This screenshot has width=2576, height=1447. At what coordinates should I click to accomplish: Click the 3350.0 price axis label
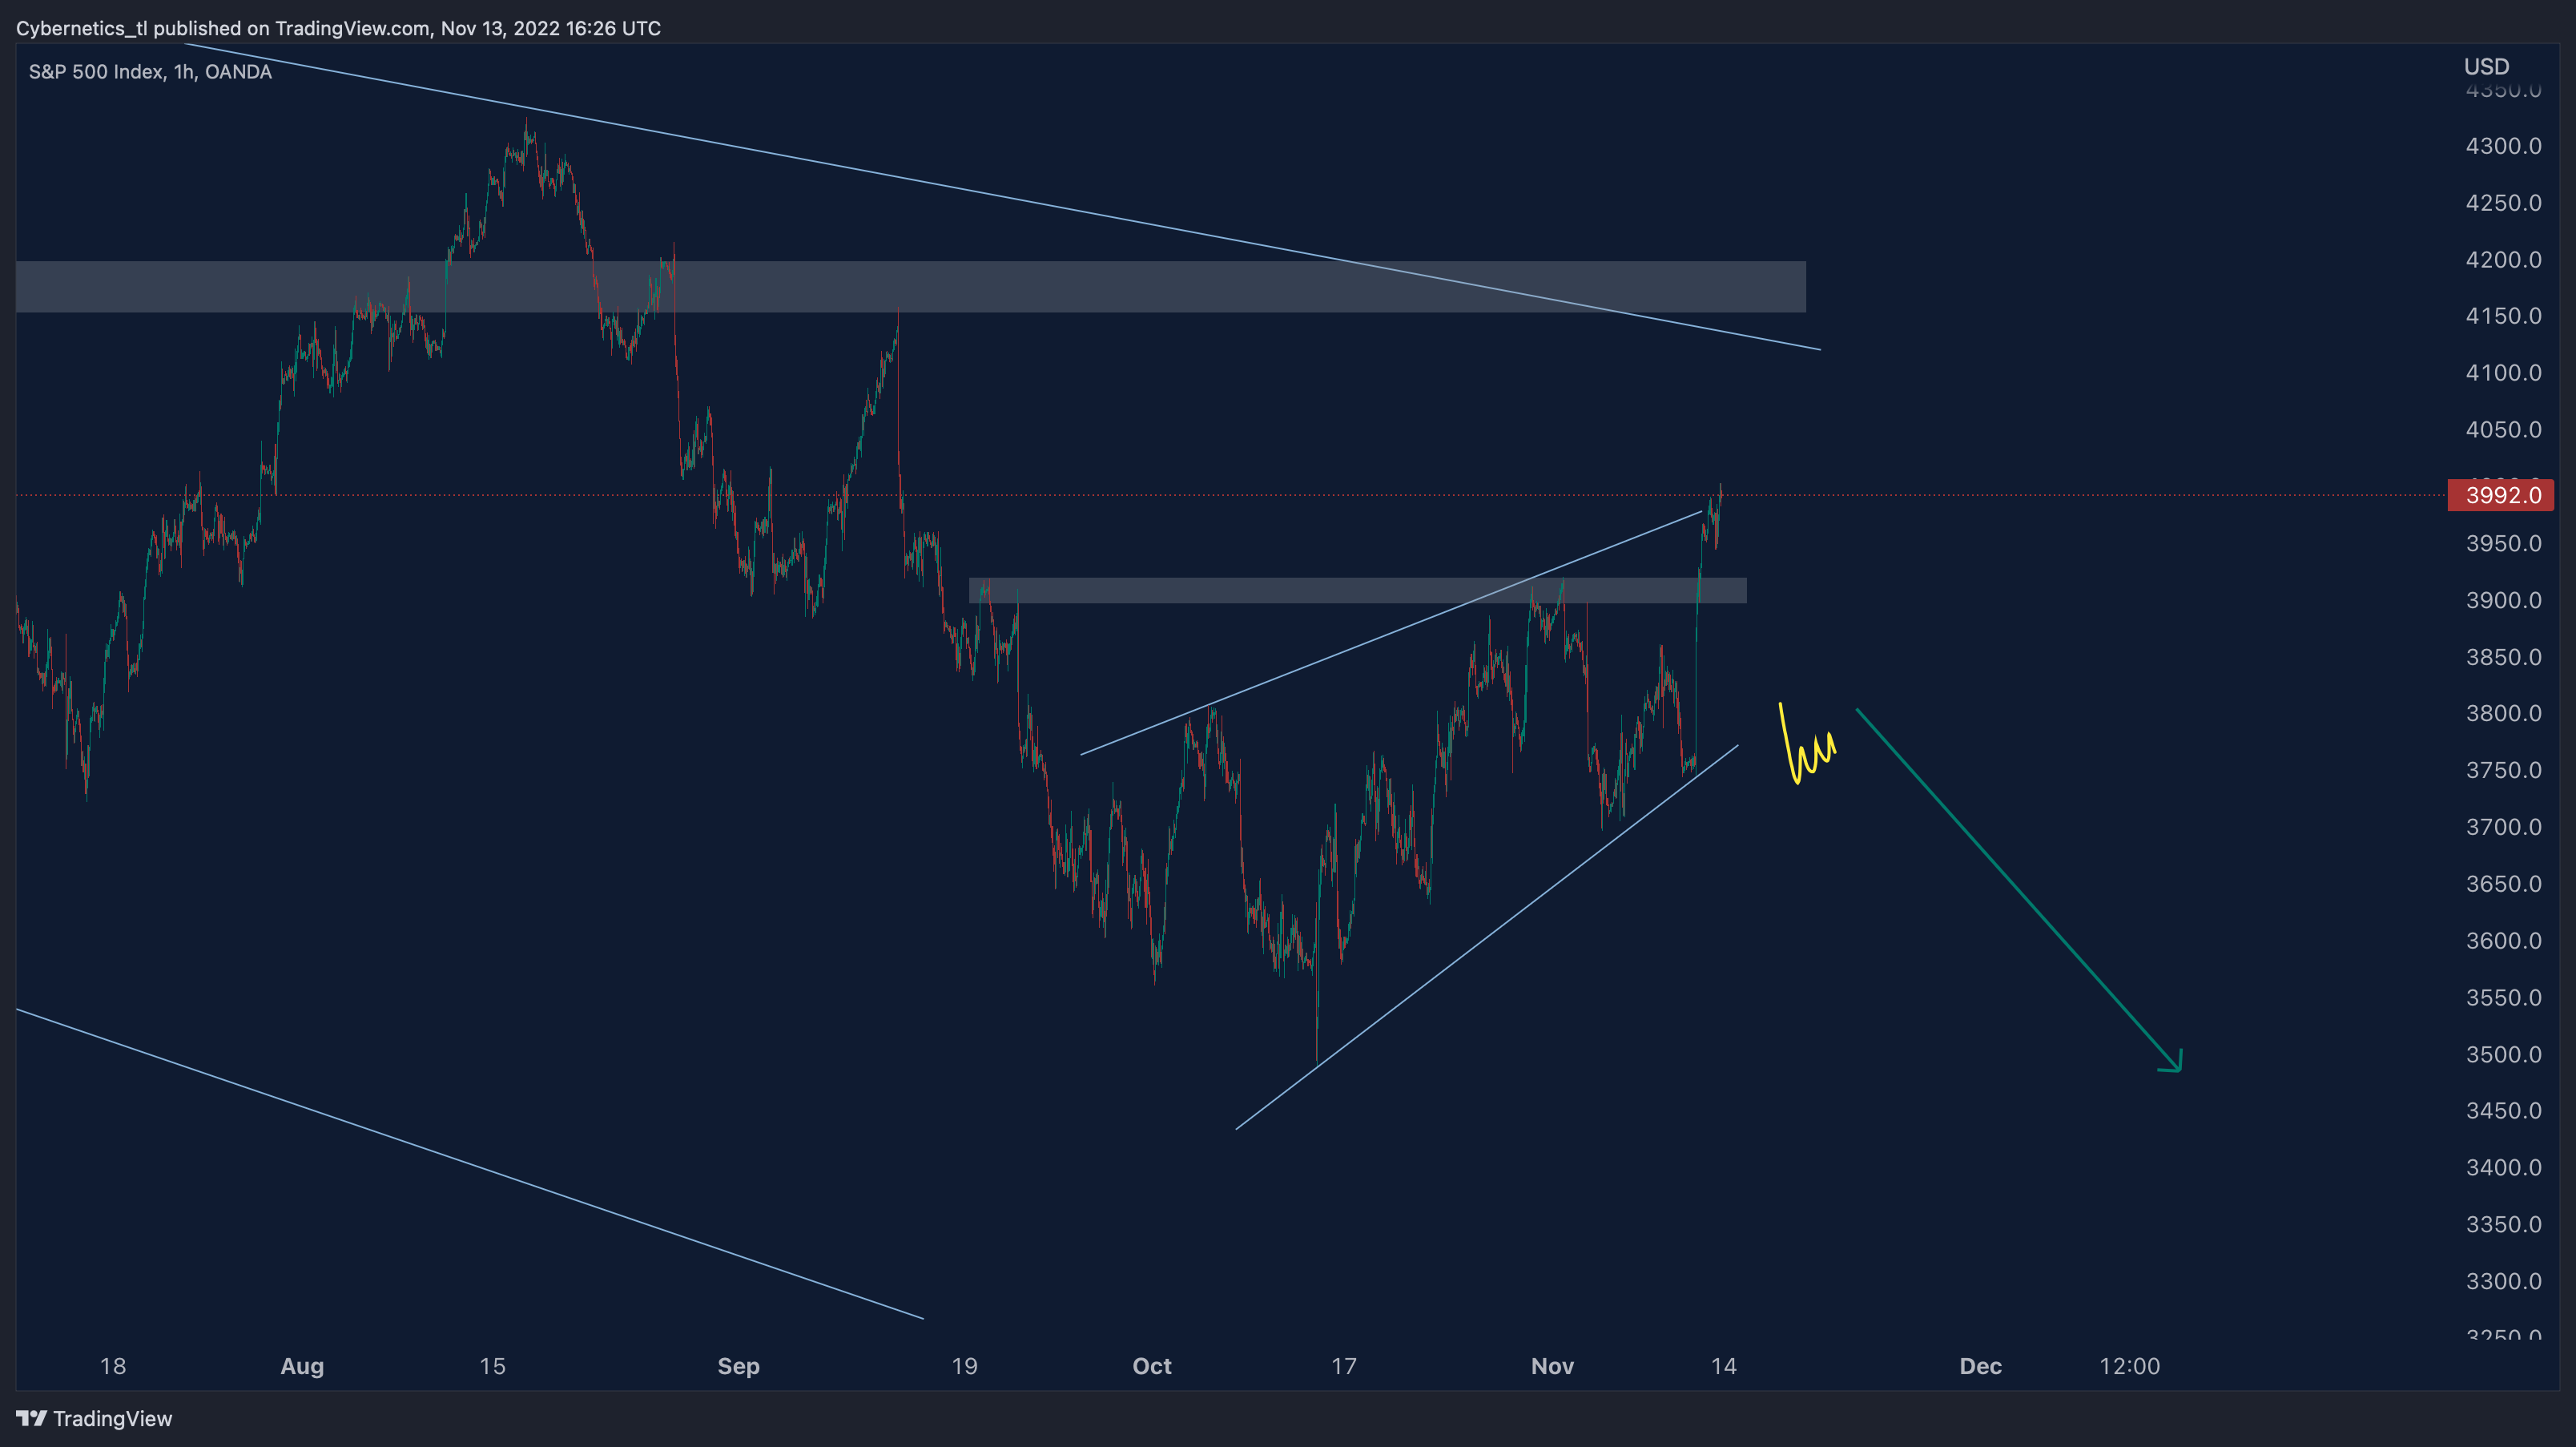[2503, 1225]
